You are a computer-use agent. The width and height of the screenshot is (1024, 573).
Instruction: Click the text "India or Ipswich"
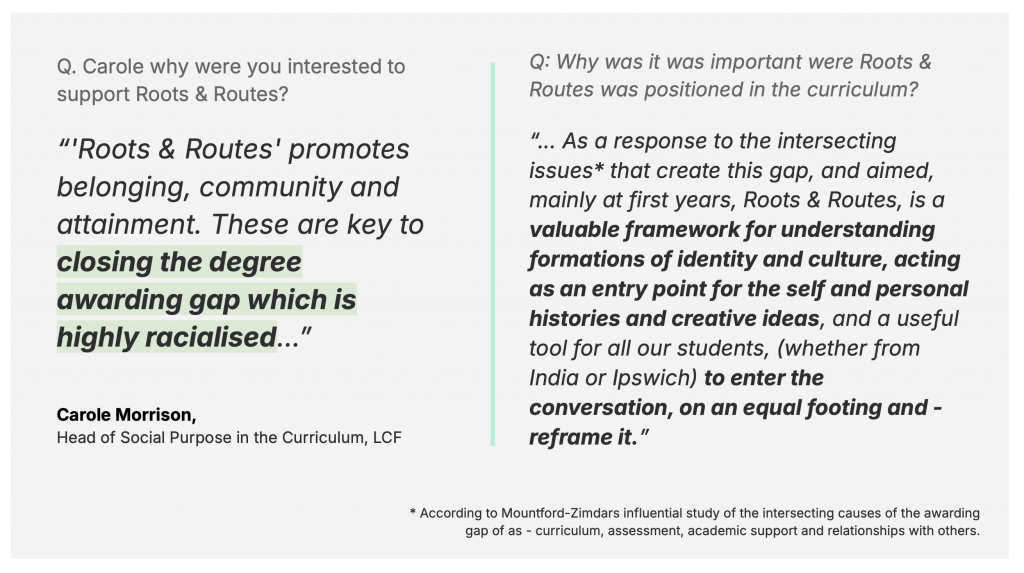tap(610, 378)
